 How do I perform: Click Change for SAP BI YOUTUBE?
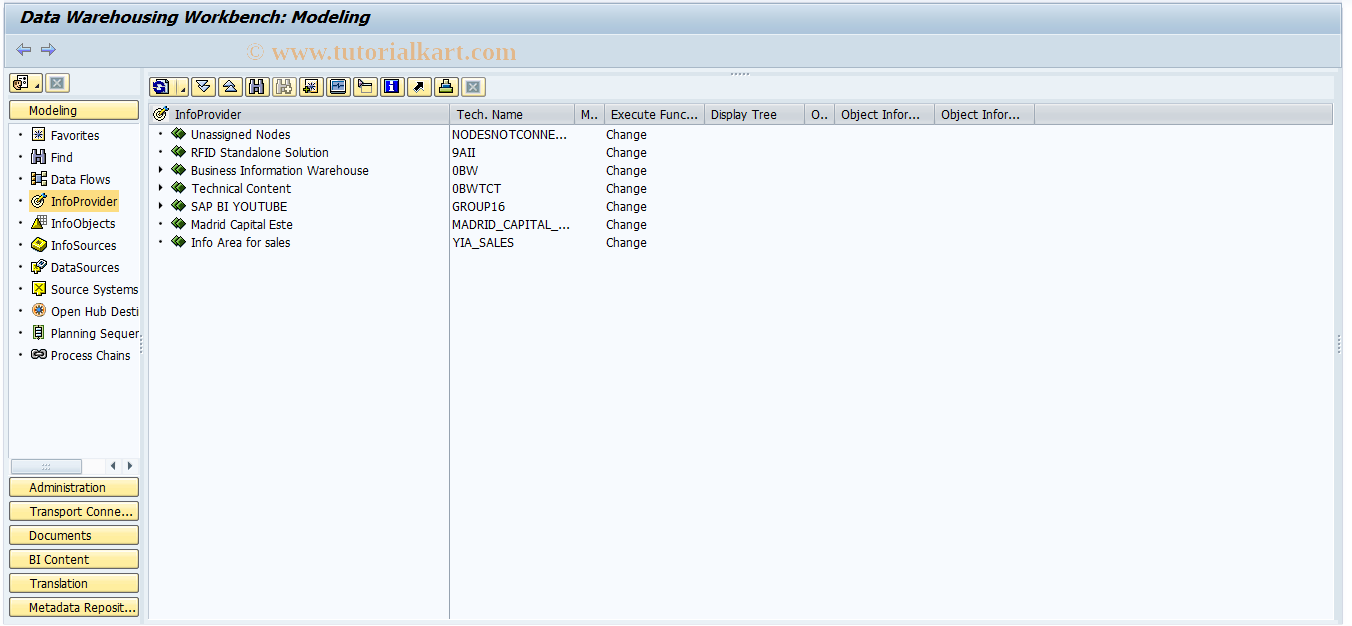(626, 206)
